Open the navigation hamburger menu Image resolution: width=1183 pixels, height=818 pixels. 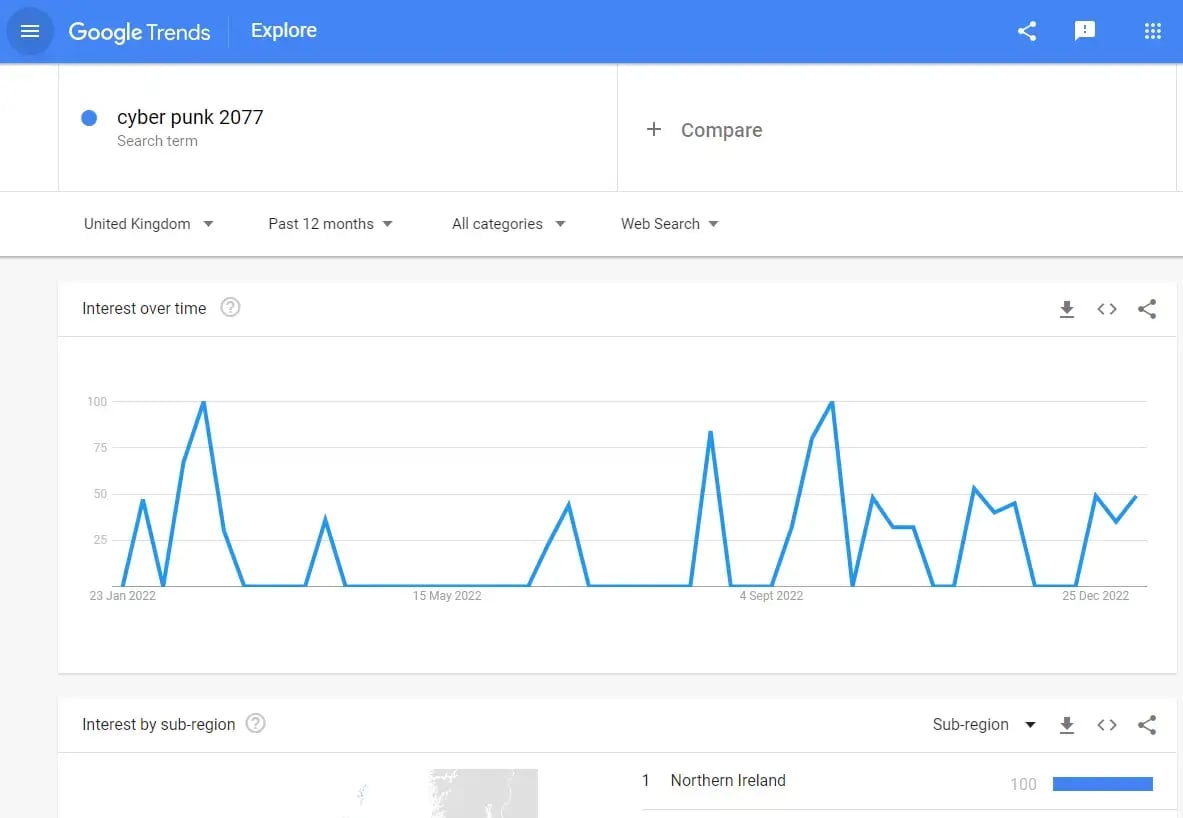[30, 31]
